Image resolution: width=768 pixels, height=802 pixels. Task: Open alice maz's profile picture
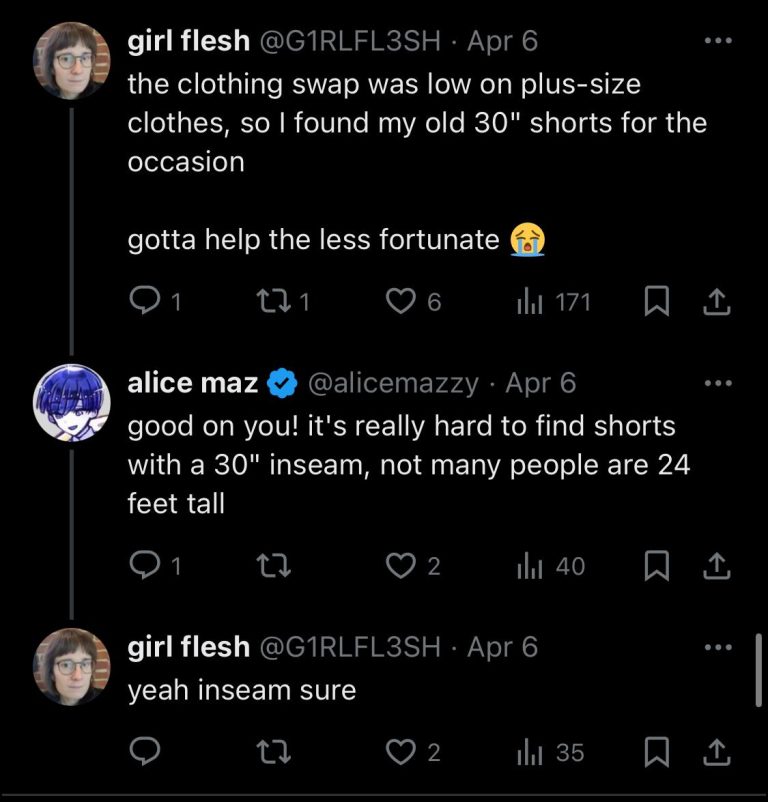point(72,402)
